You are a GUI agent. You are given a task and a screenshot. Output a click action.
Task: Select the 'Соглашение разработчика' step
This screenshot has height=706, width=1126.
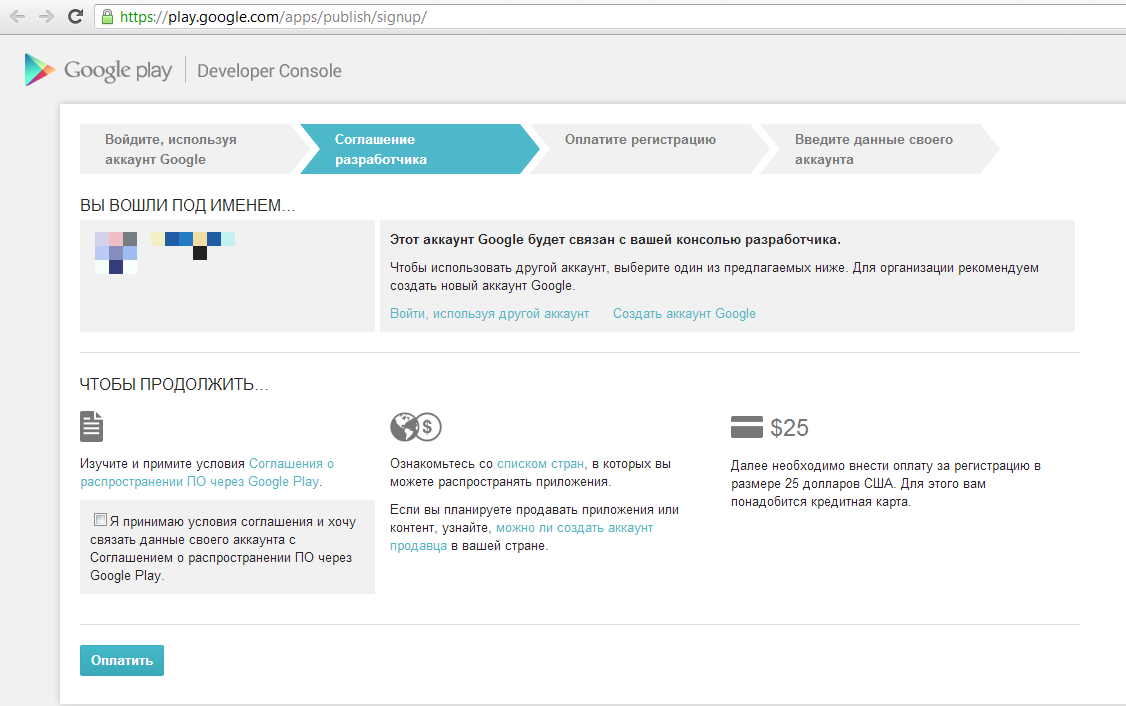[x=419, y=149]
